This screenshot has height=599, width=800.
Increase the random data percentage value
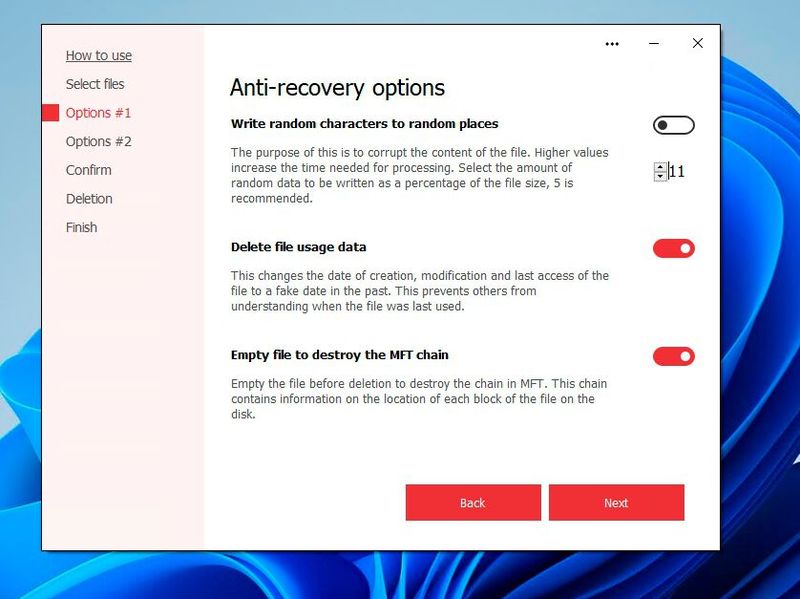point(659,166)
